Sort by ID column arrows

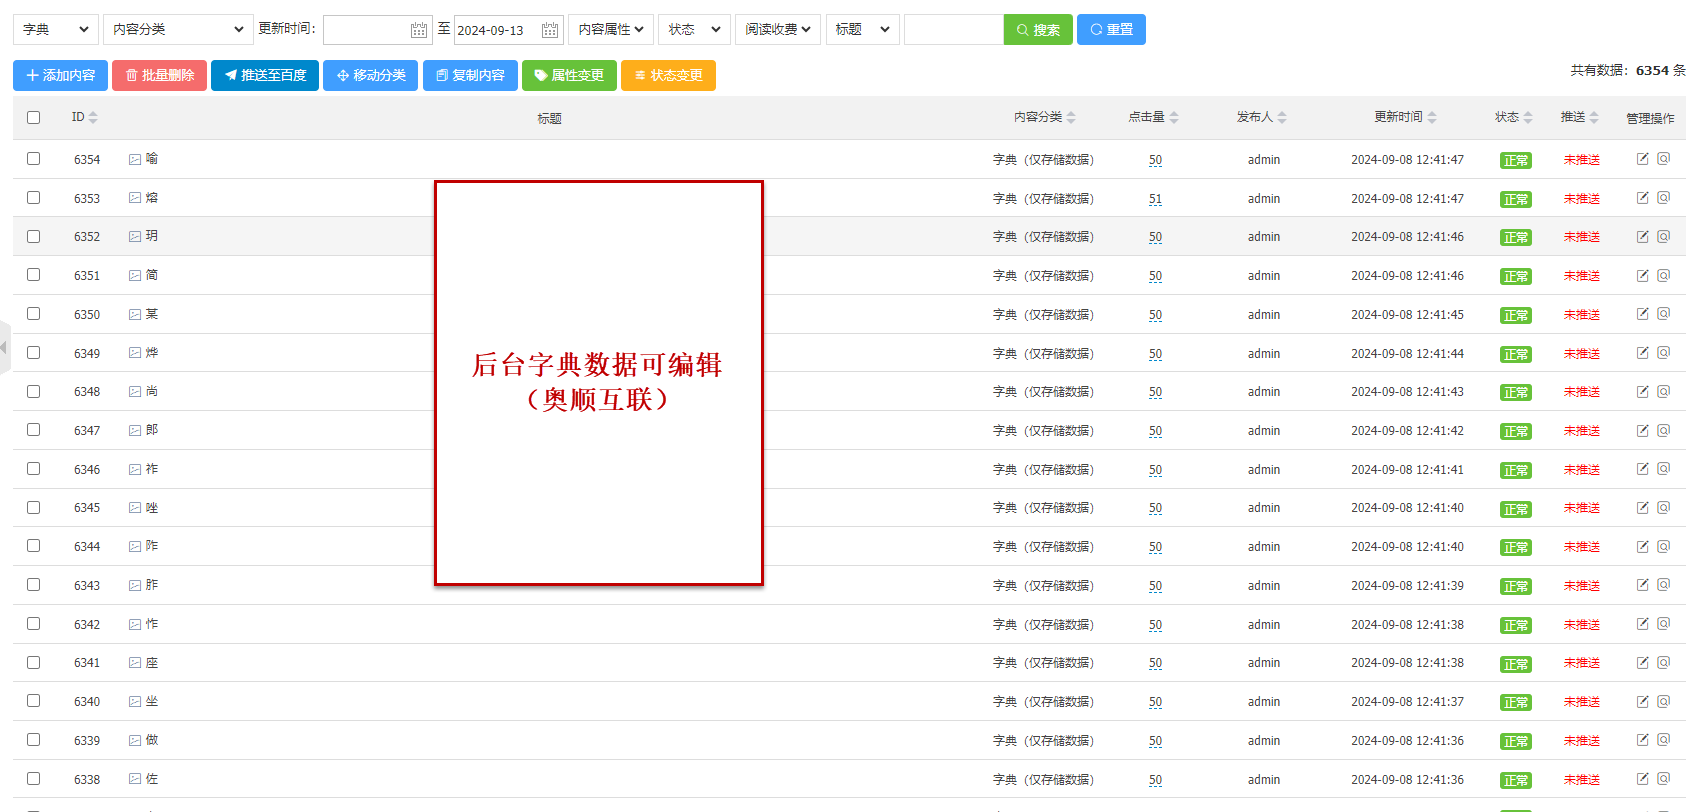93,118
